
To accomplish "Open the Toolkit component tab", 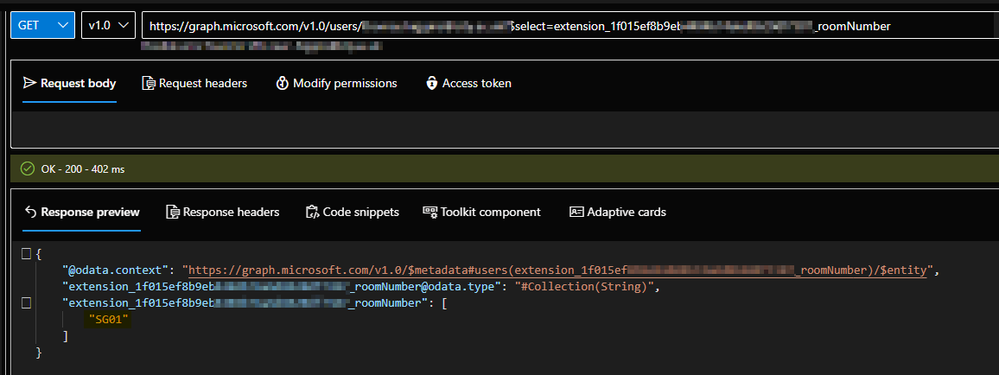I will [482, 212].
